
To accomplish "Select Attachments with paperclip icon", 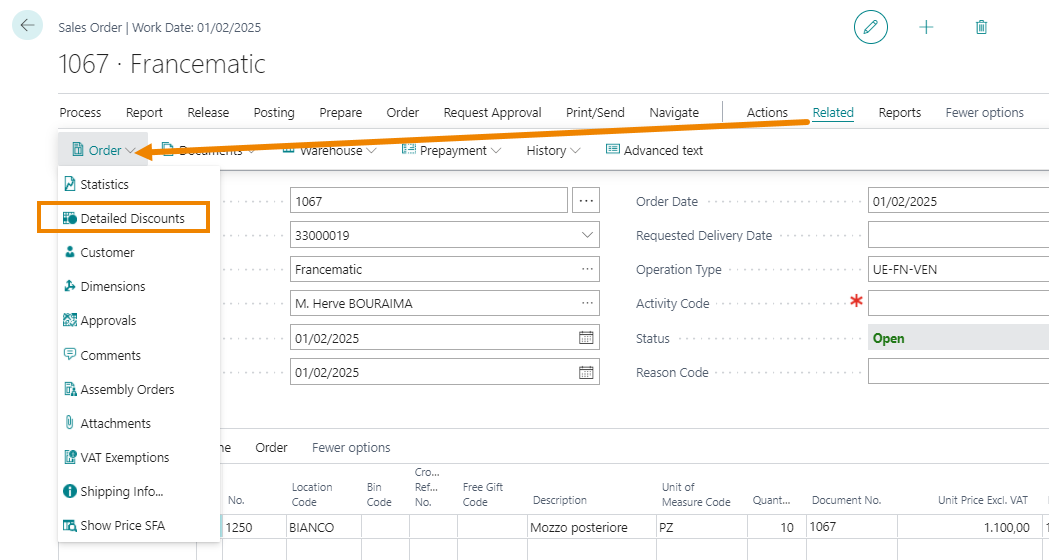I will 107,423.
